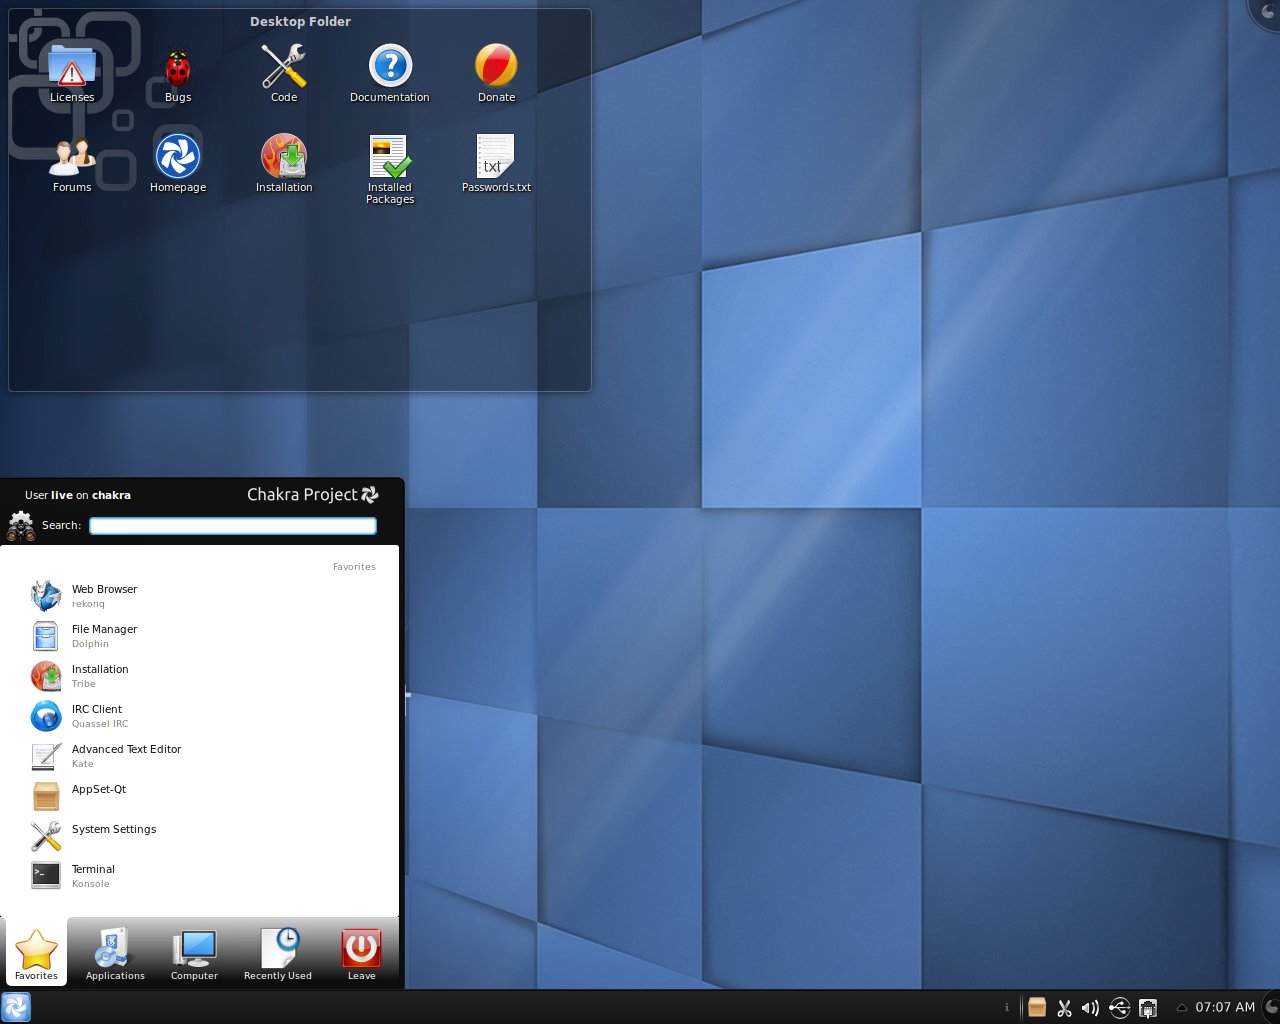
Task: Click the Plasma toolbox at taskbar corner
Action: tap(1271, 1007)
